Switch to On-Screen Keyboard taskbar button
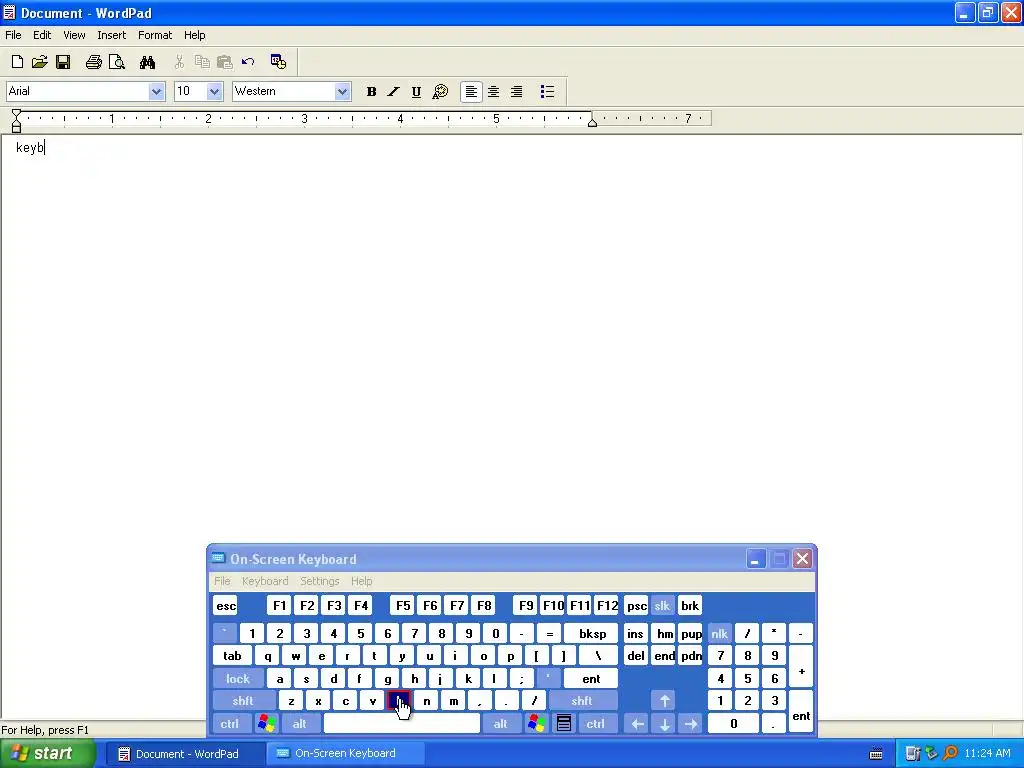This screenshot has height=768, width=1024. (345, 754)
